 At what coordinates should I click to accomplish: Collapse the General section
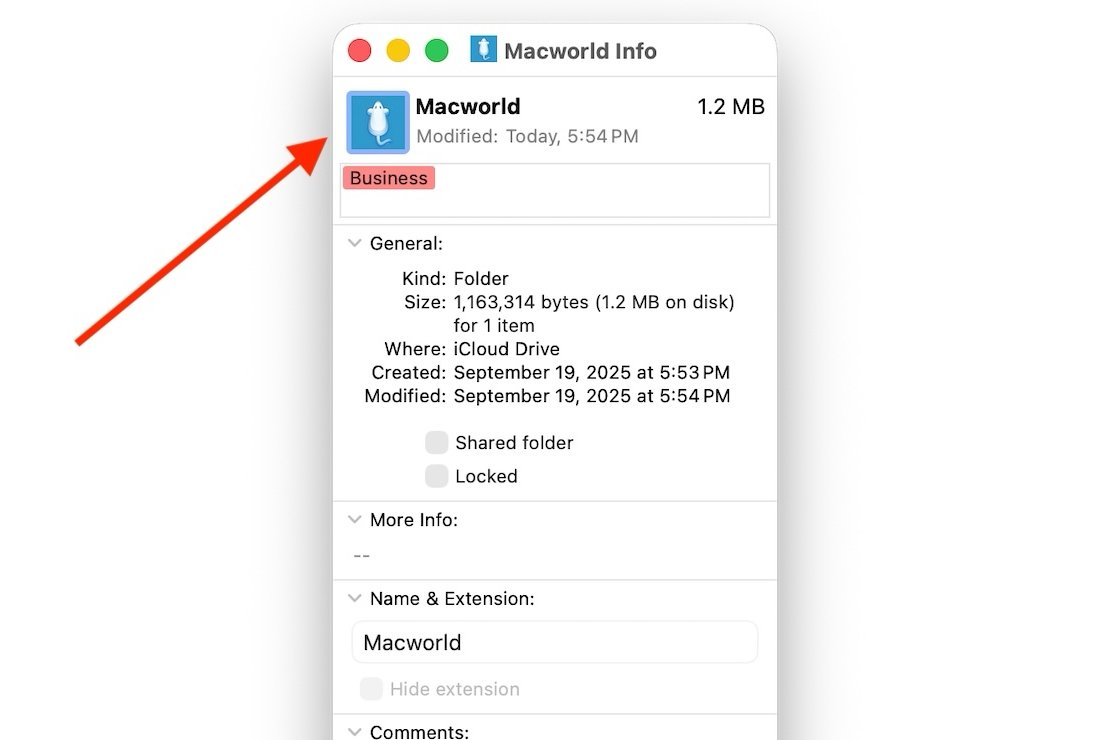click(354, 243)
